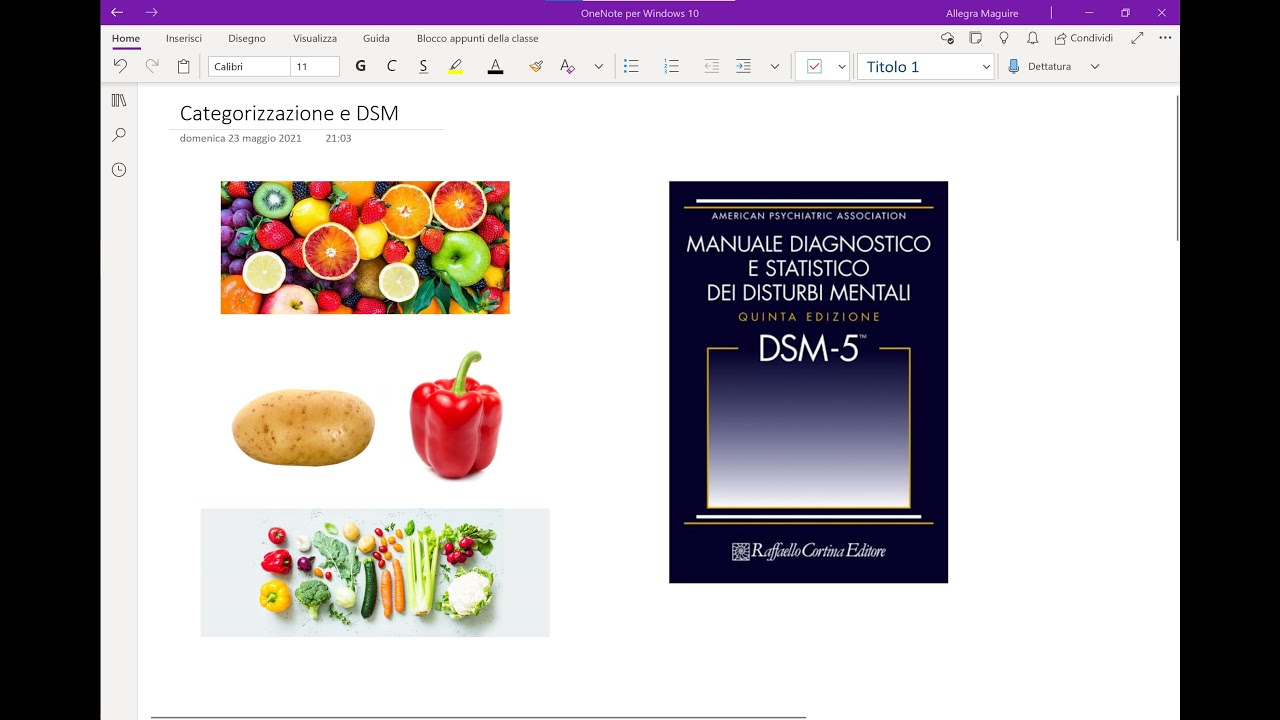This screenshot has width=1280, height=720.
Task: Go back with the title bar arrow
Action: click(x=116, y=13)
